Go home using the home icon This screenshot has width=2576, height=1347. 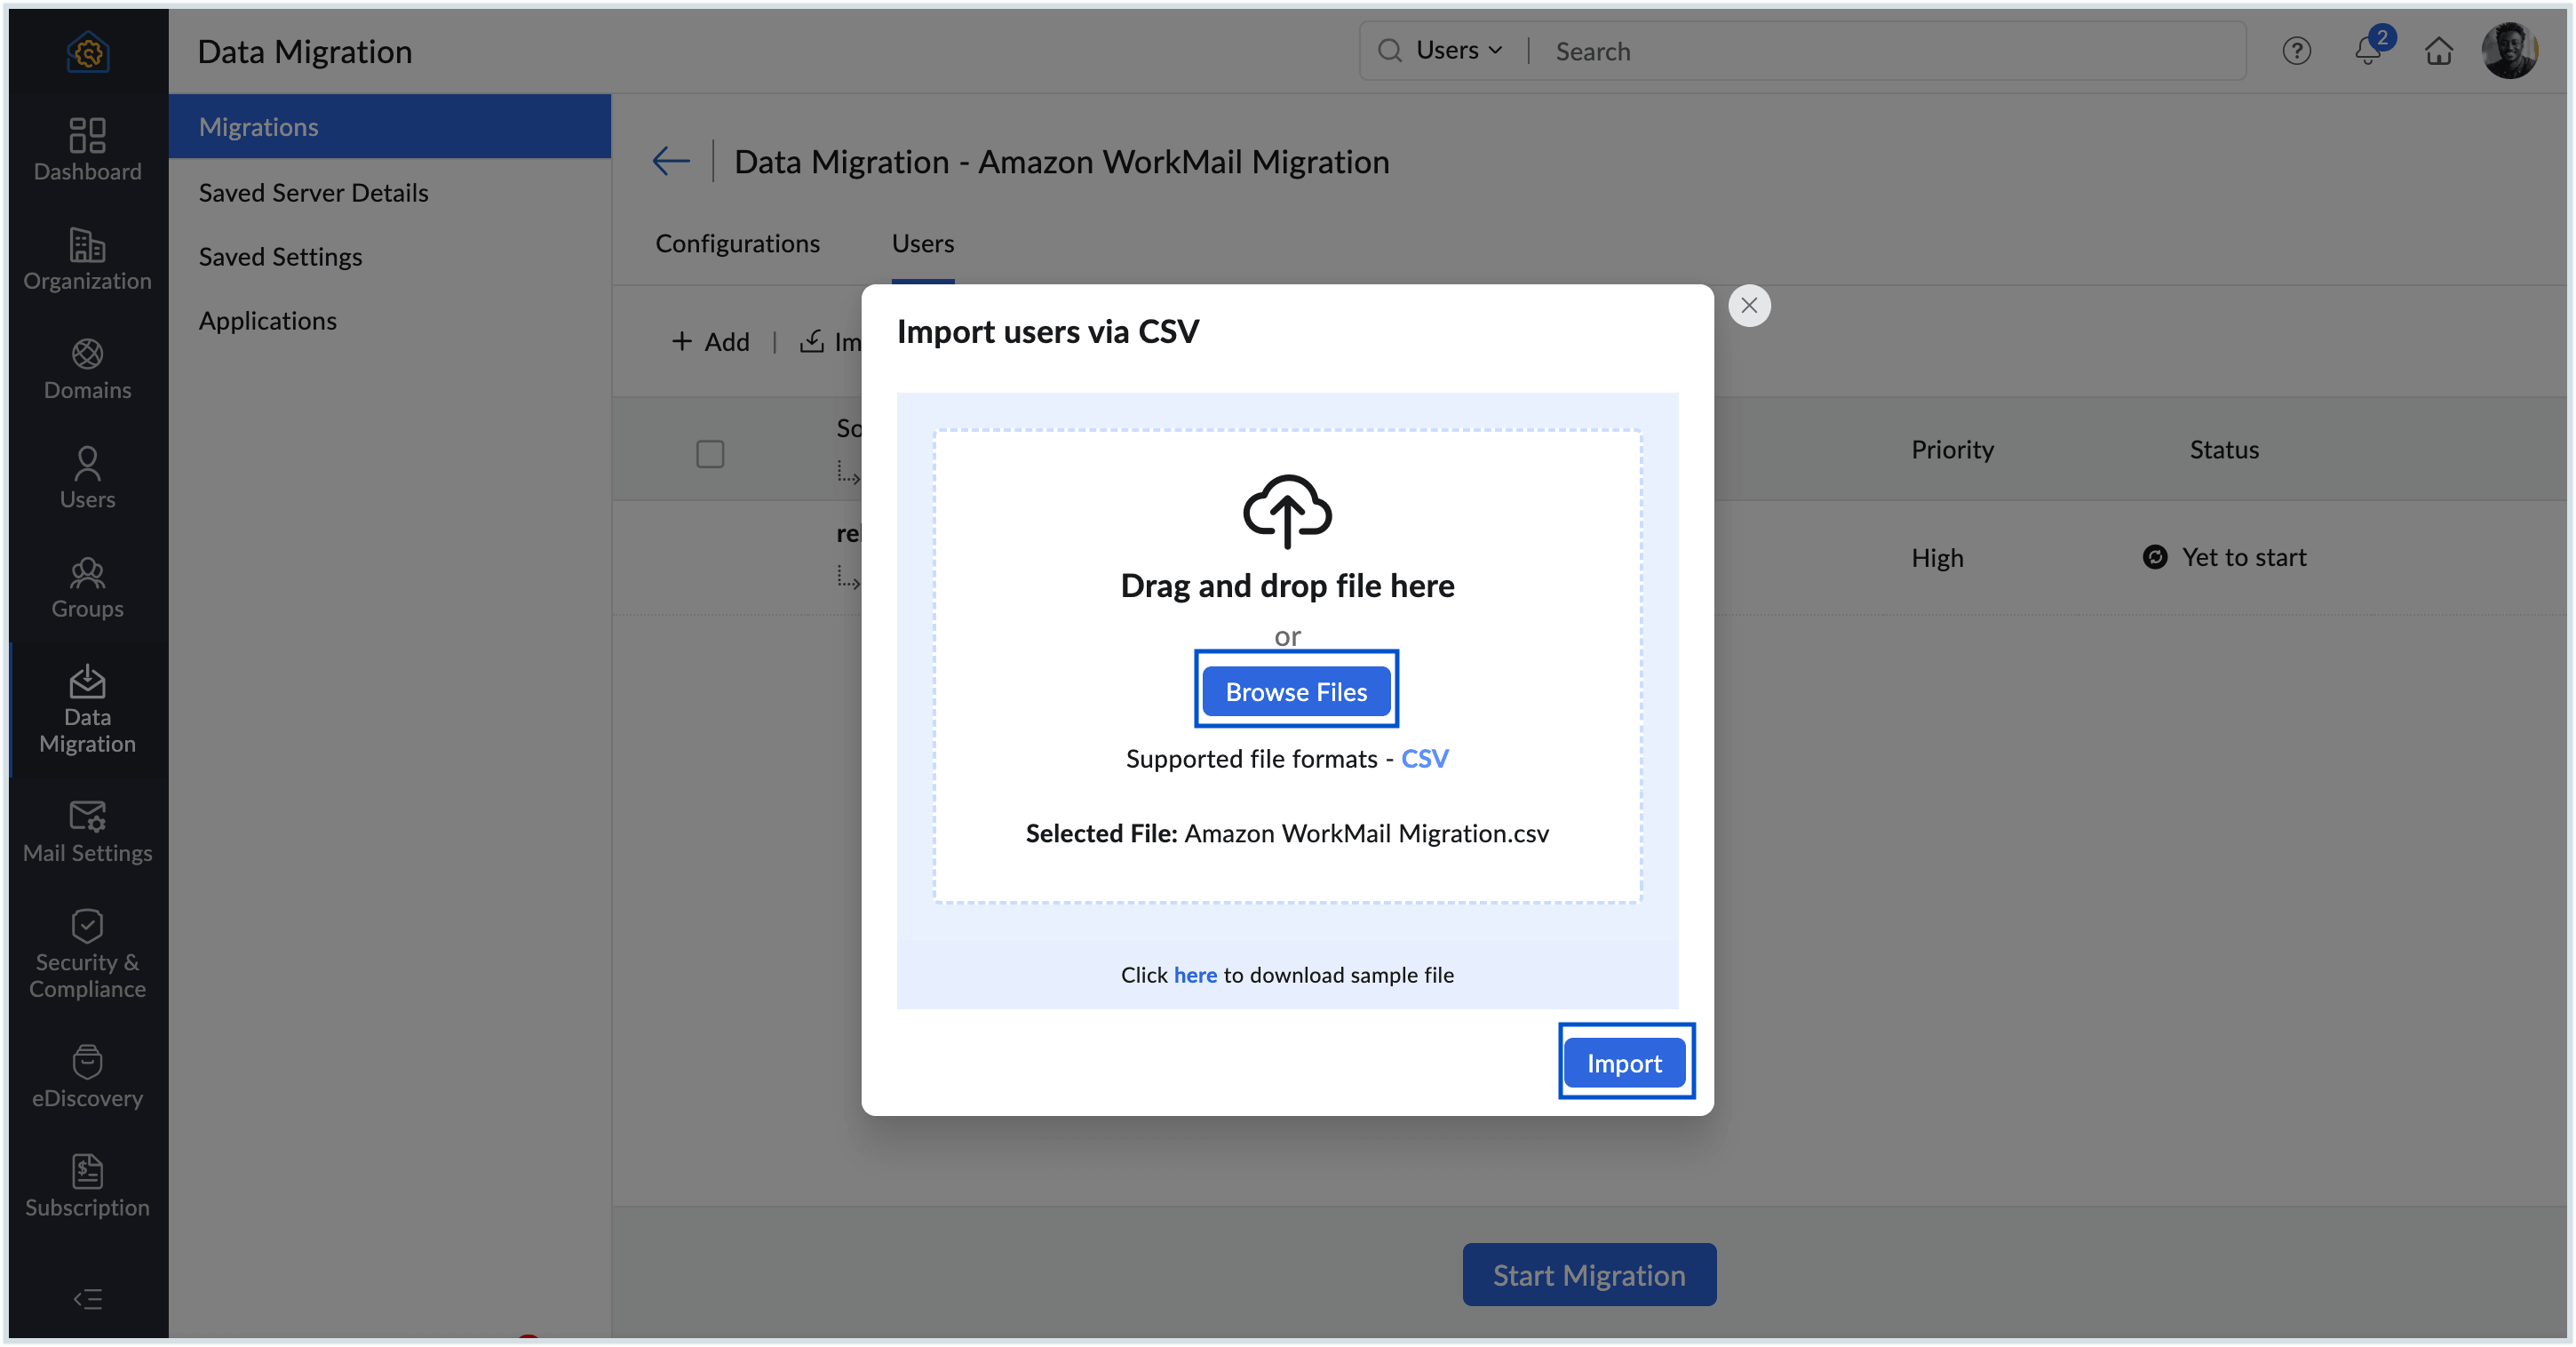point(2439,51)
